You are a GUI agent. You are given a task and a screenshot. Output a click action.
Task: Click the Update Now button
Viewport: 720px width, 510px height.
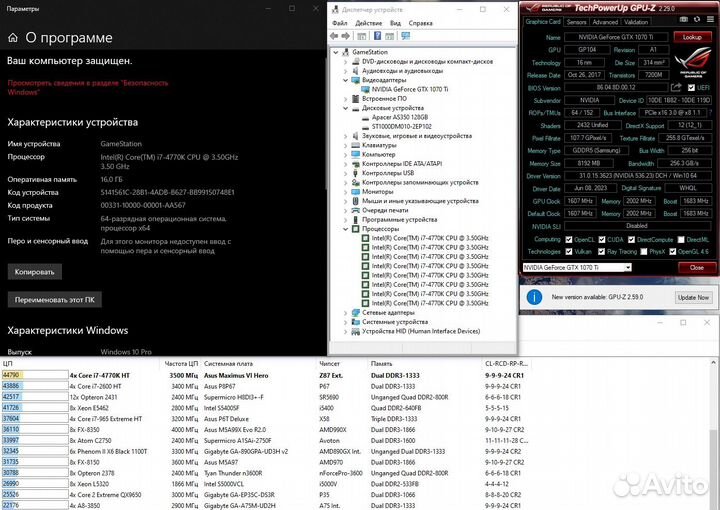[x=693, y=297]
